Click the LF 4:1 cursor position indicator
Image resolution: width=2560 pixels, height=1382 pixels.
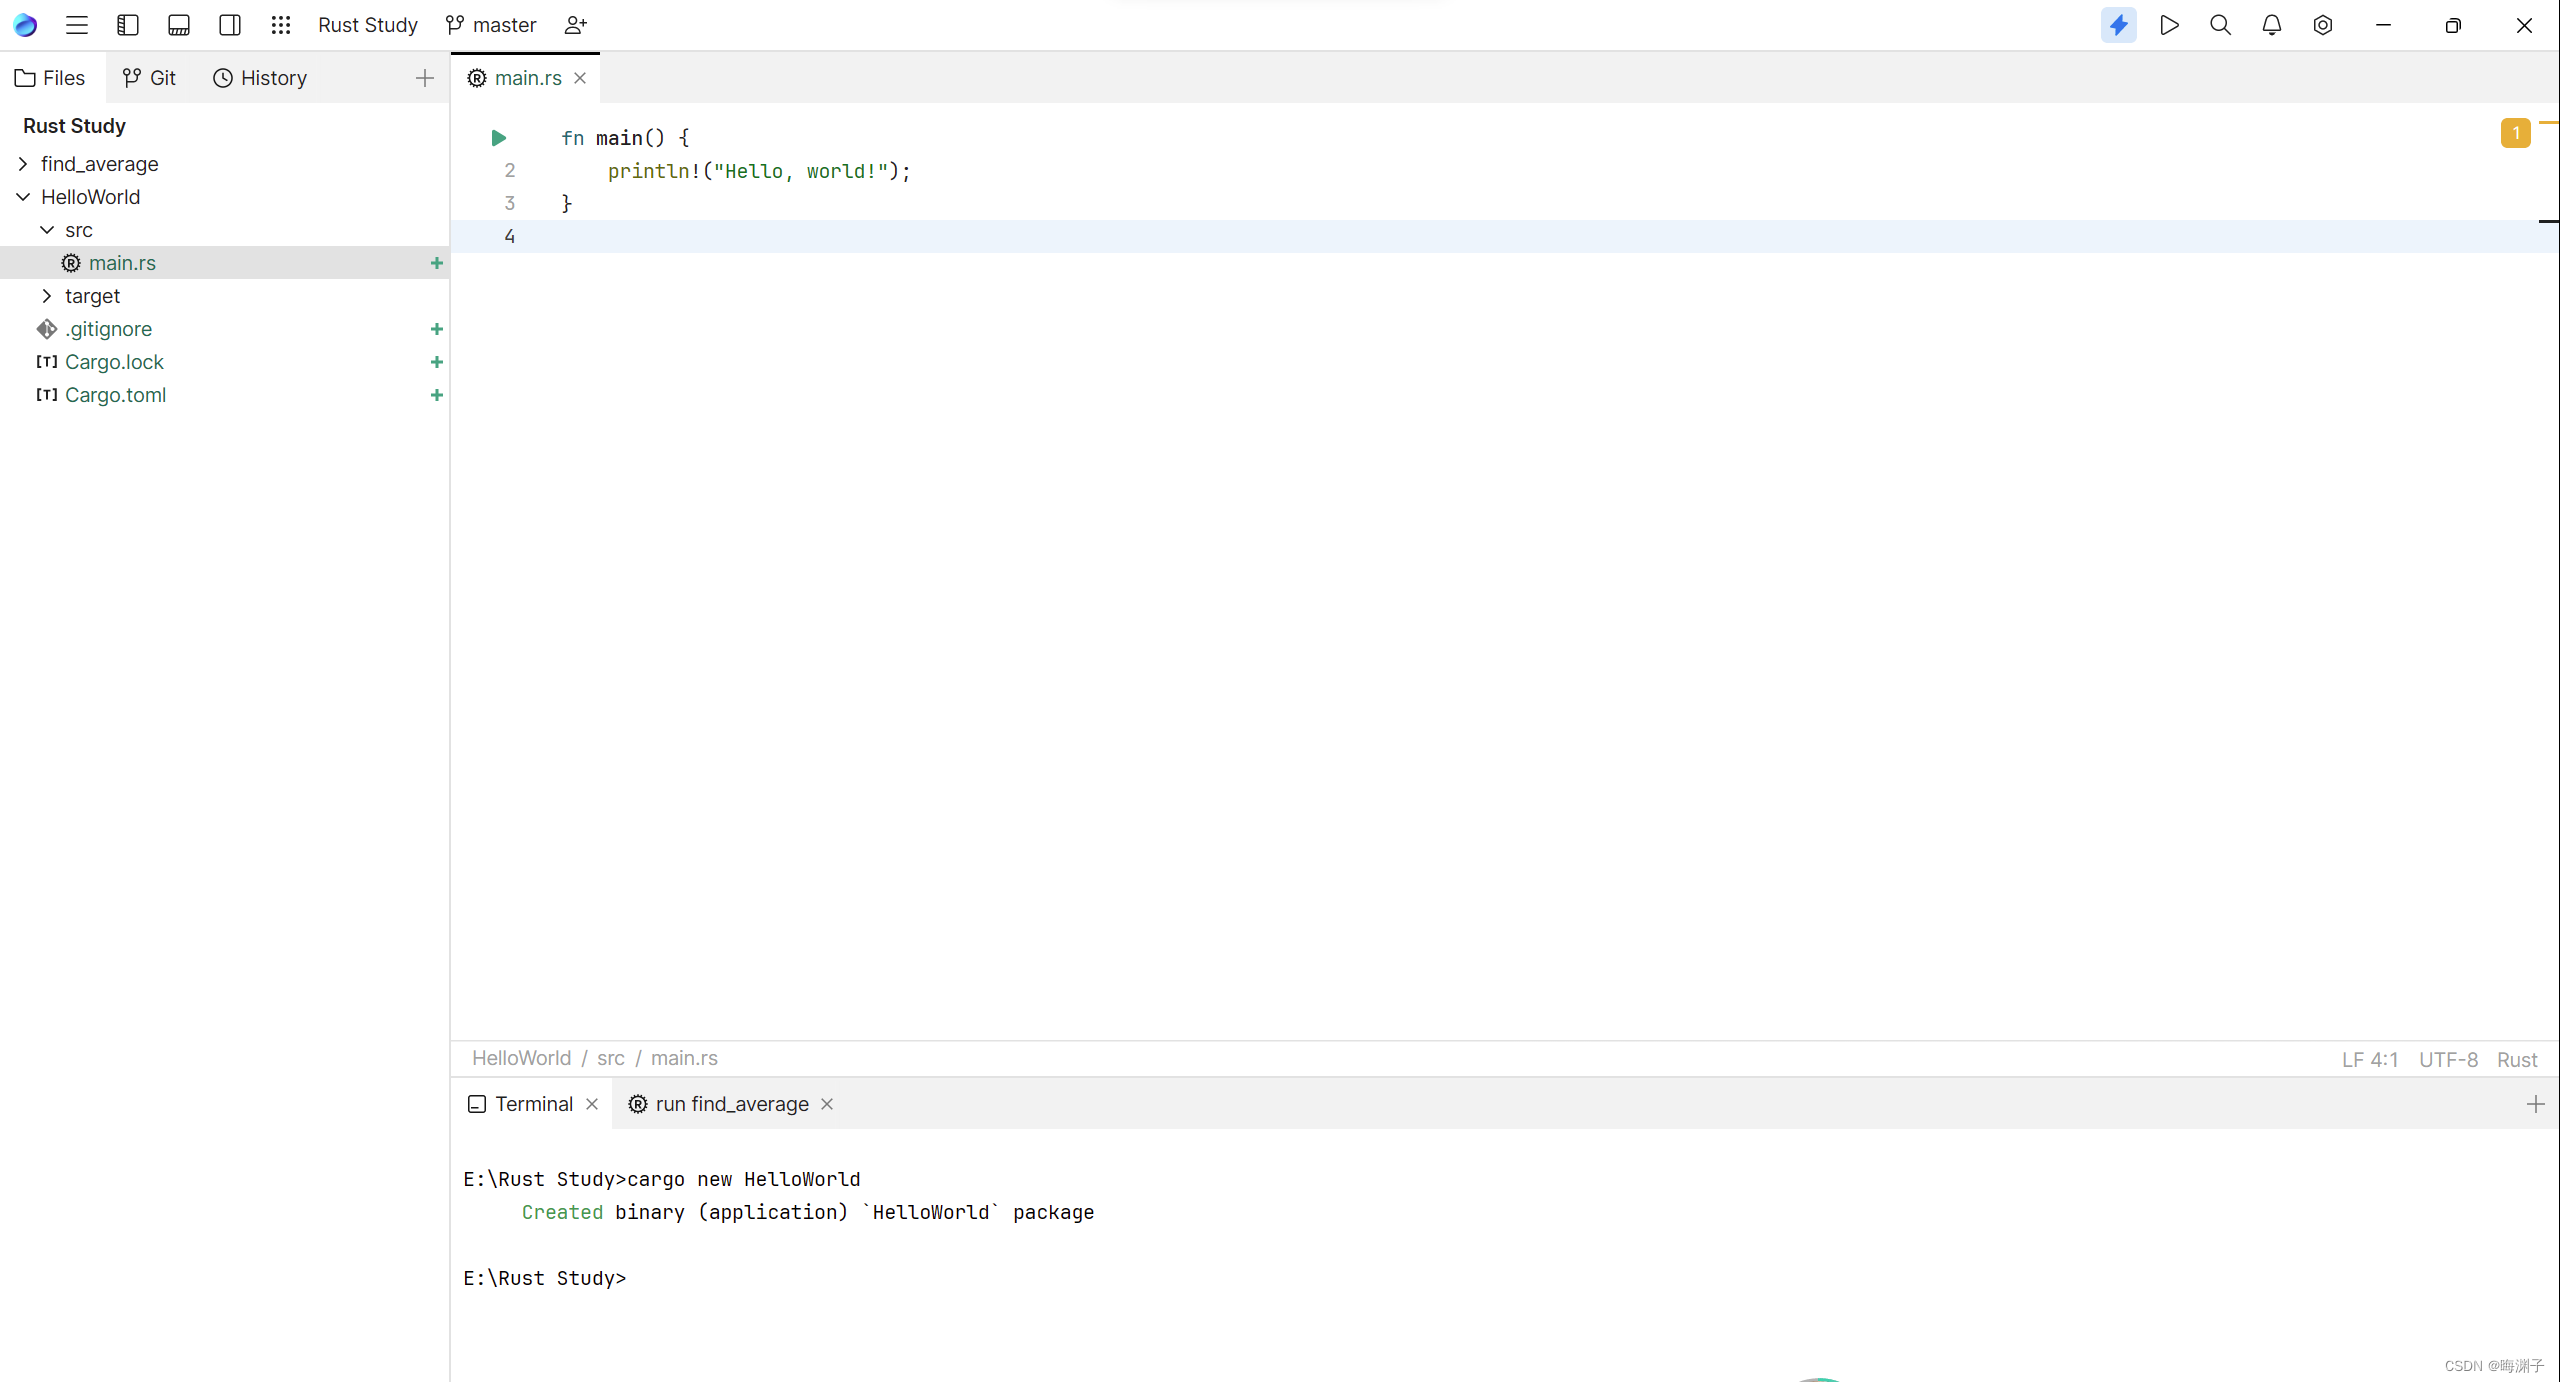coord(2369,1060)
